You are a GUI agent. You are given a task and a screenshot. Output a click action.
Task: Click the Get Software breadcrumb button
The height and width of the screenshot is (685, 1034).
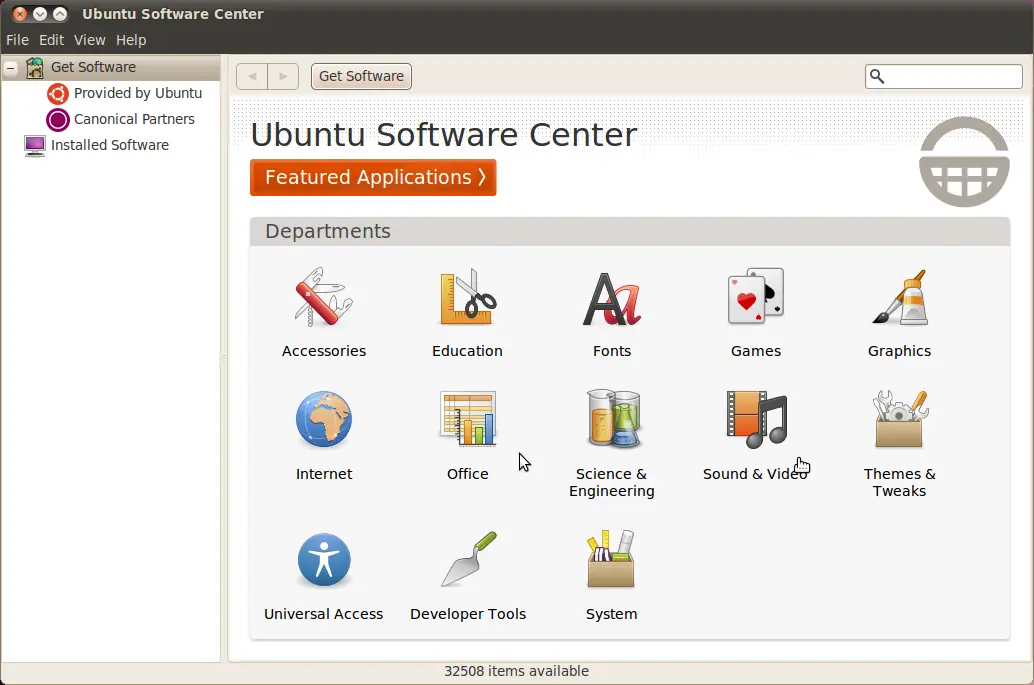click(x=361, y=76)
